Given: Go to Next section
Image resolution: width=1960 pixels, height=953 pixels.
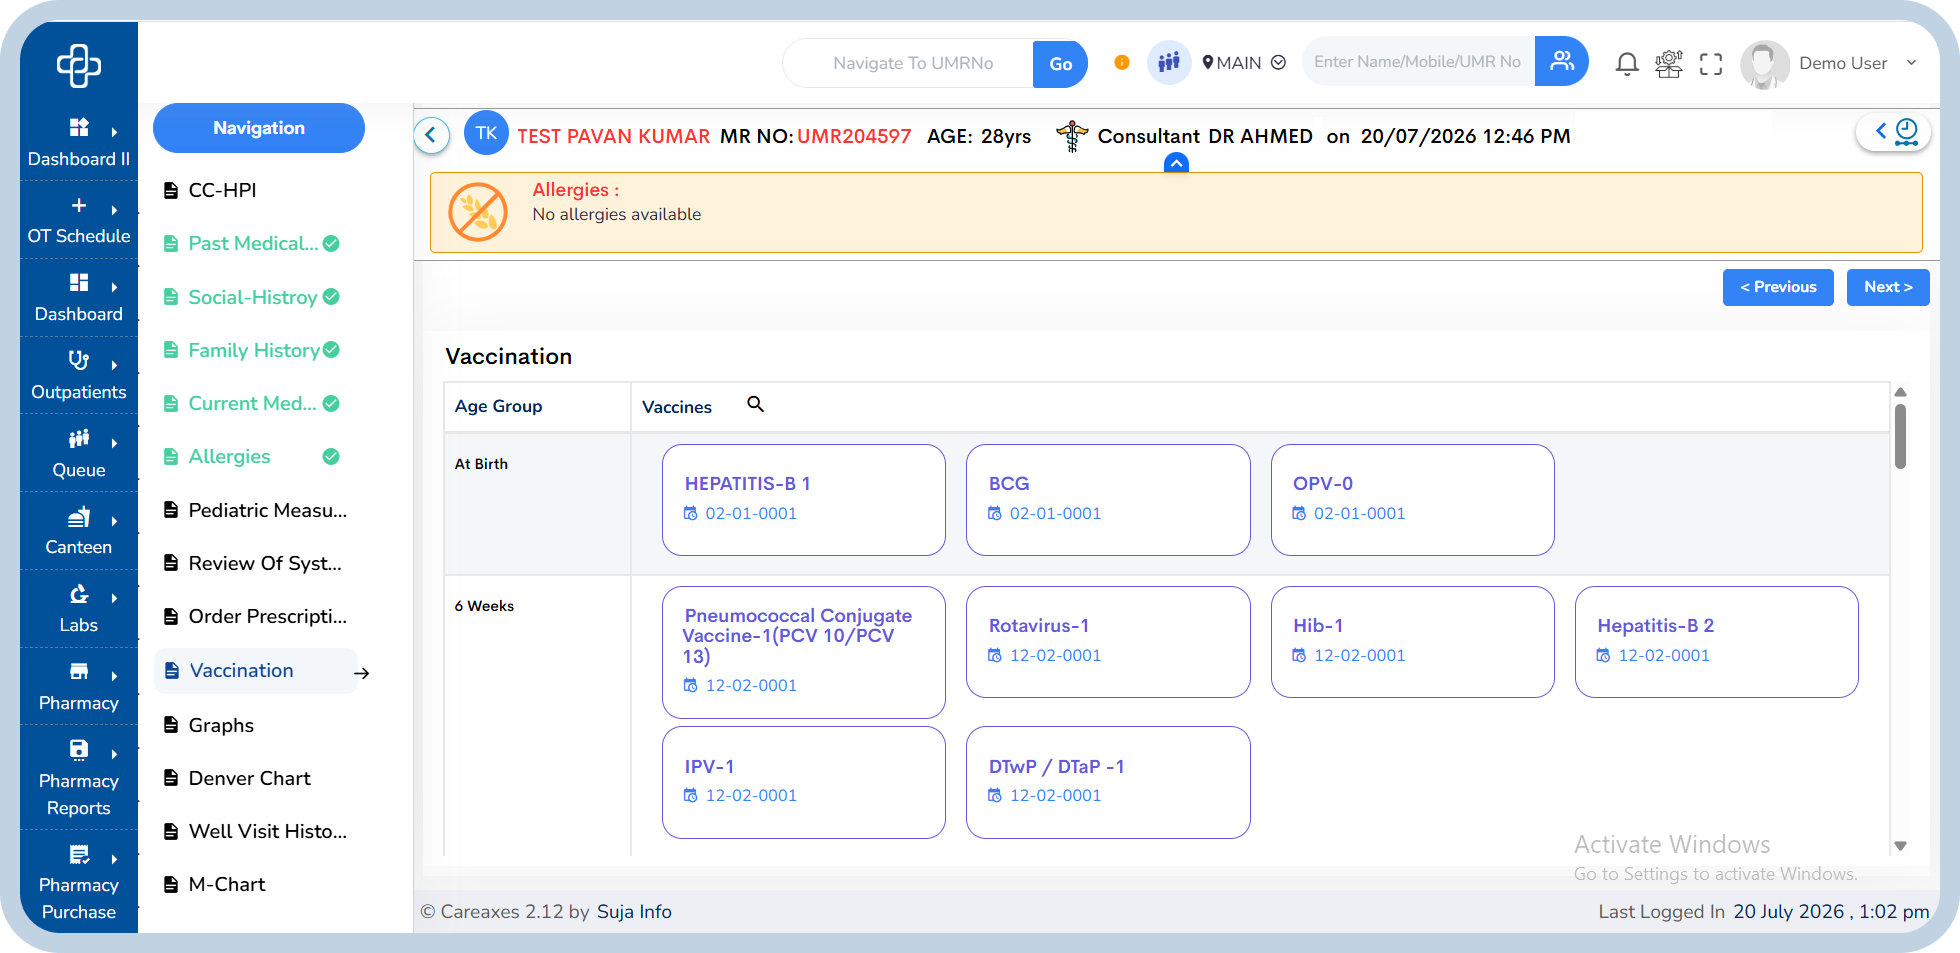Looking at the screenshot, I should tap(1888, 287).
